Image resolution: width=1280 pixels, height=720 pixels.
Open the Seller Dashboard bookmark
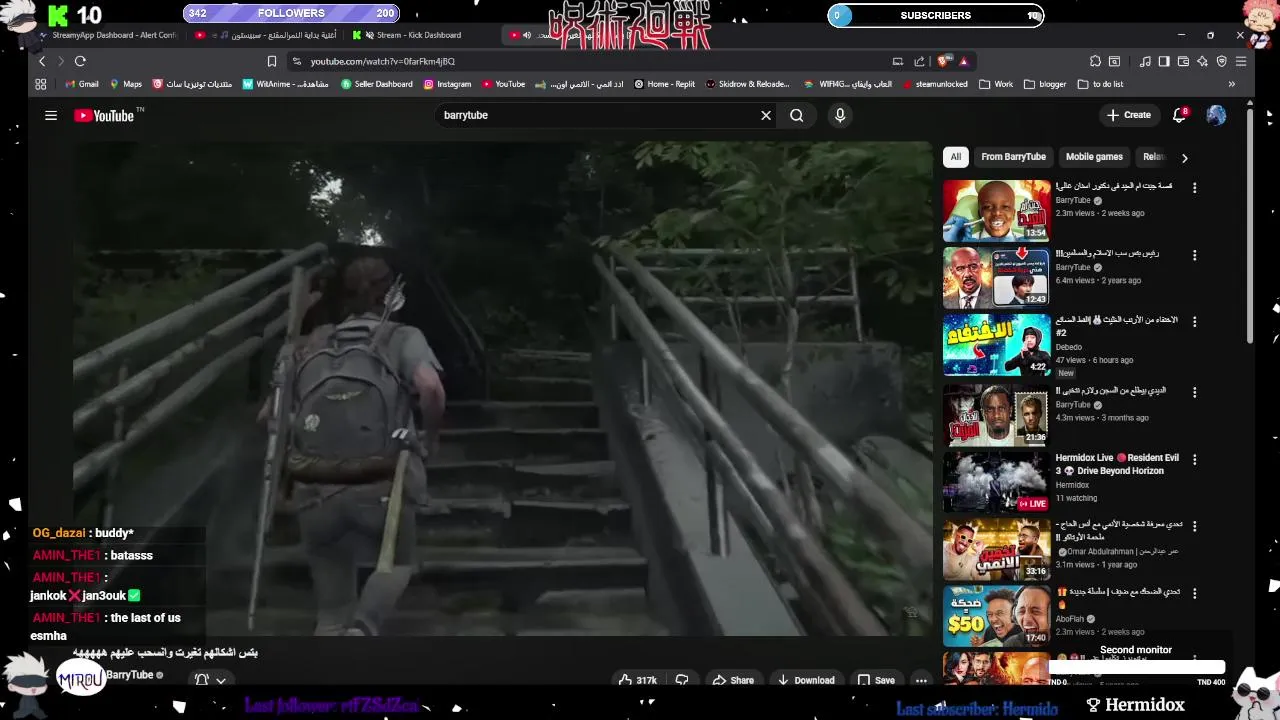click(376, 84)
